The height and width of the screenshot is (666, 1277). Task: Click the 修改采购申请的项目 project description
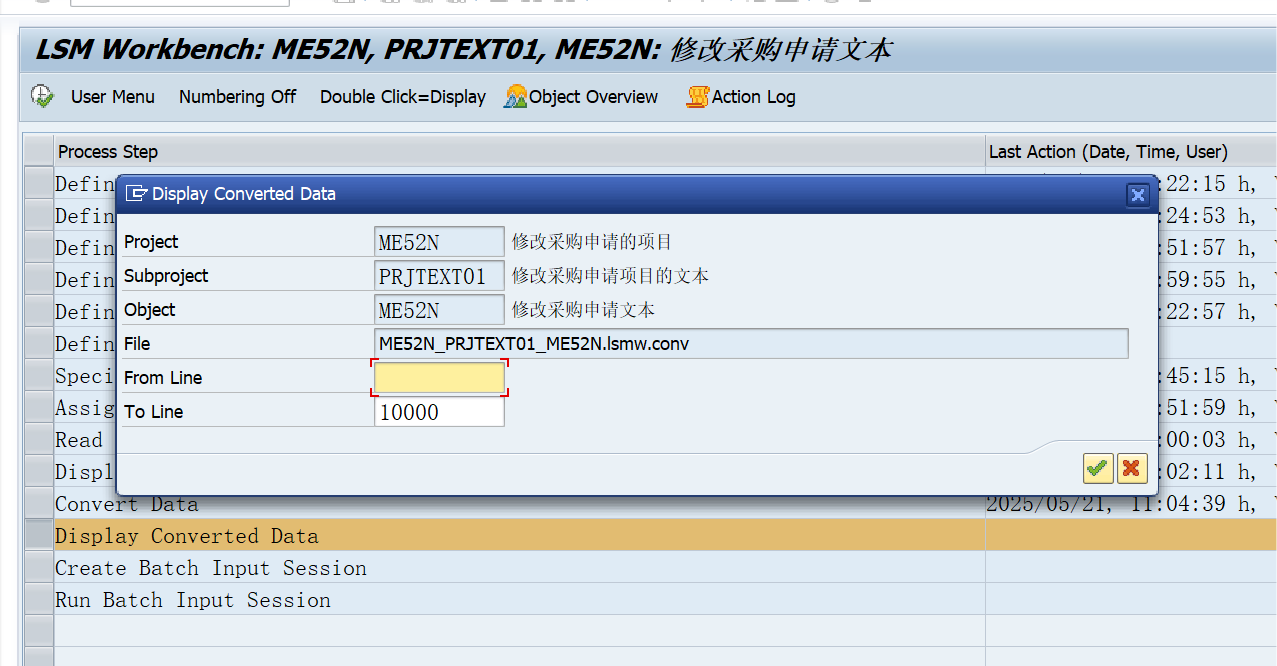coord(592,241)
